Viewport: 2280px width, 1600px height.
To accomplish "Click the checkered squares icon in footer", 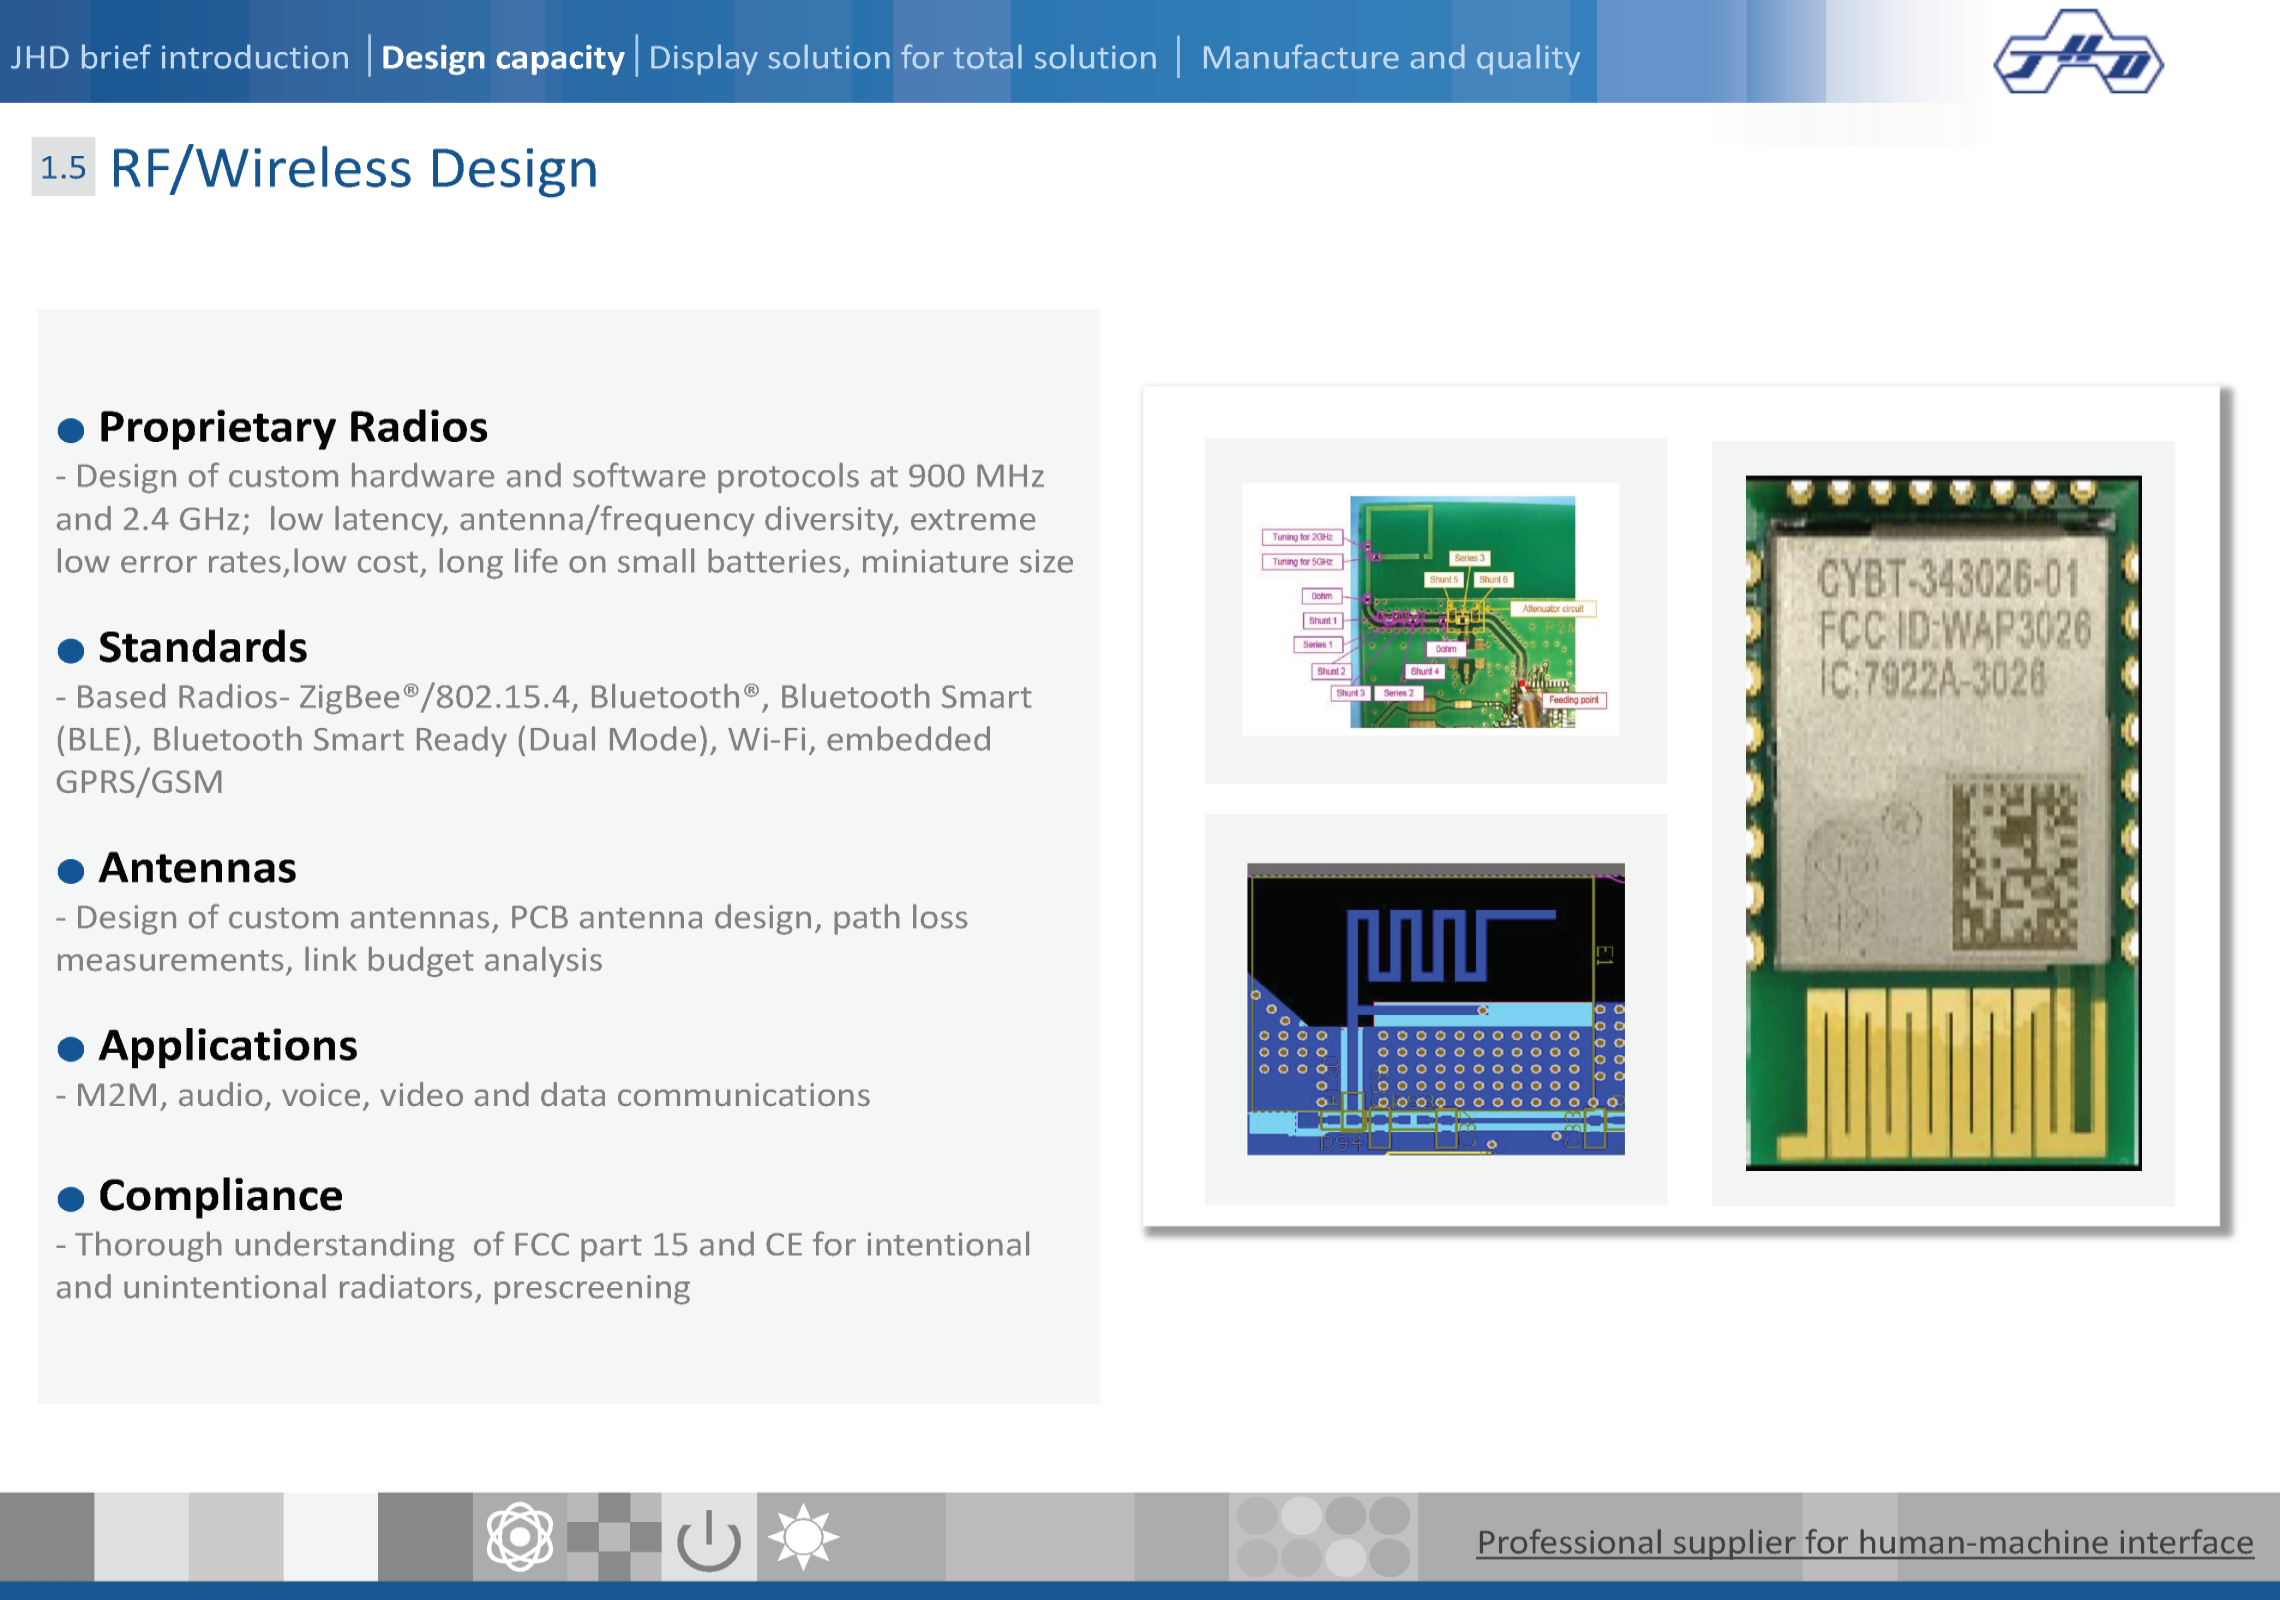I will 614,1536.
